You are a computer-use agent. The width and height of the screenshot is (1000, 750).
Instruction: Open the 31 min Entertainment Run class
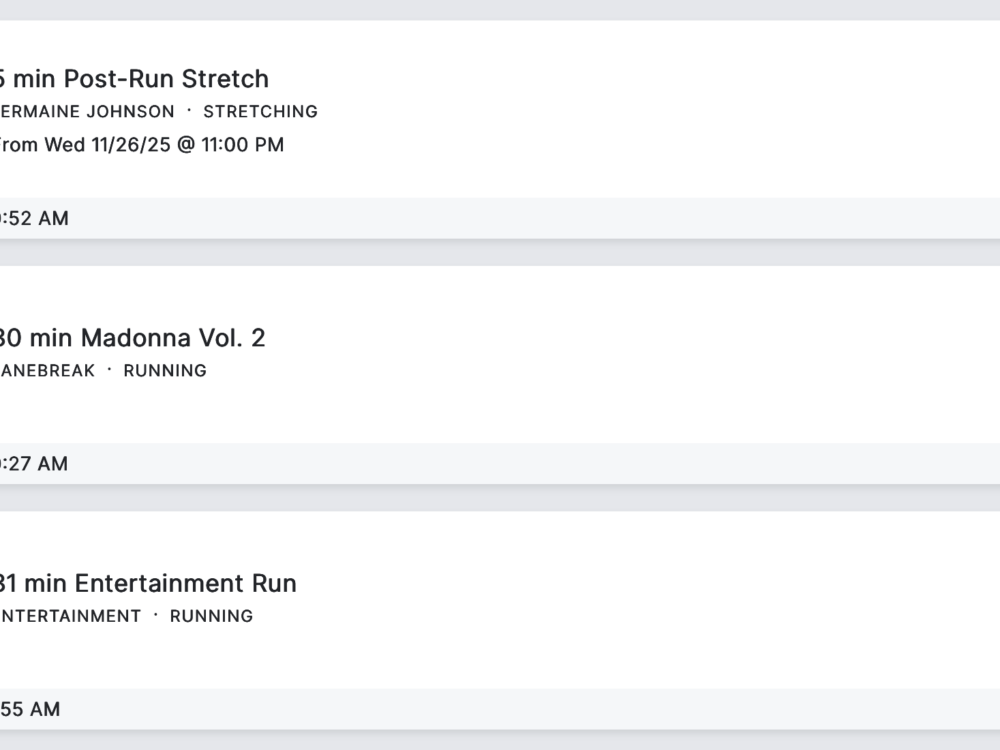pos(148,583)
